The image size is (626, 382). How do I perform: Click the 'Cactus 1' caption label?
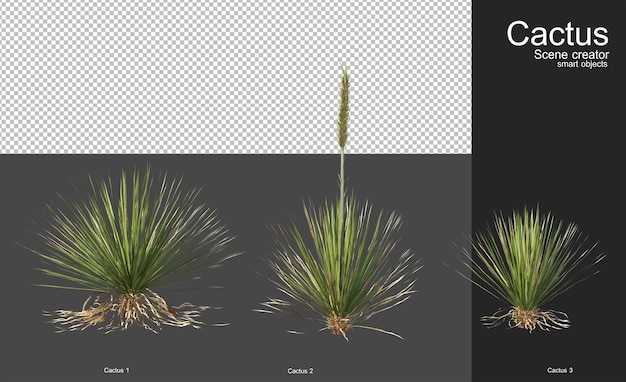pyautogui.click(x=117, y=370)
